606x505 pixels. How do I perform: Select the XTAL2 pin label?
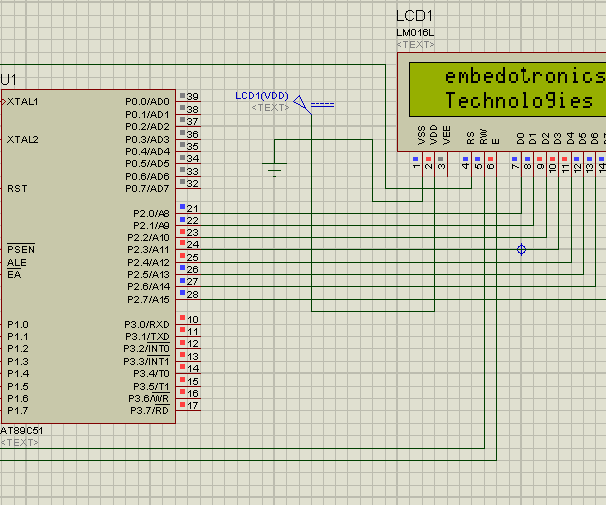point(22,139)
